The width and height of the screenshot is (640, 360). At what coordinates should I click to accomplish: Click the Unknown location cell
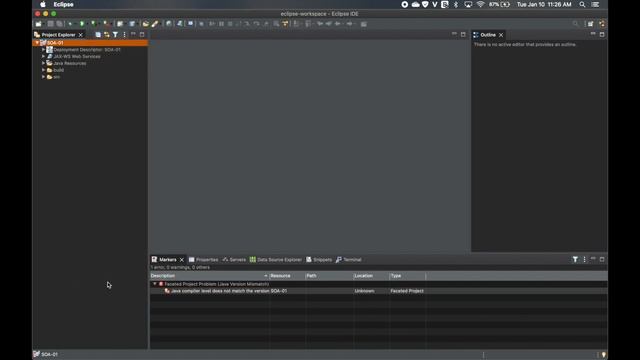tap(364, 291)
